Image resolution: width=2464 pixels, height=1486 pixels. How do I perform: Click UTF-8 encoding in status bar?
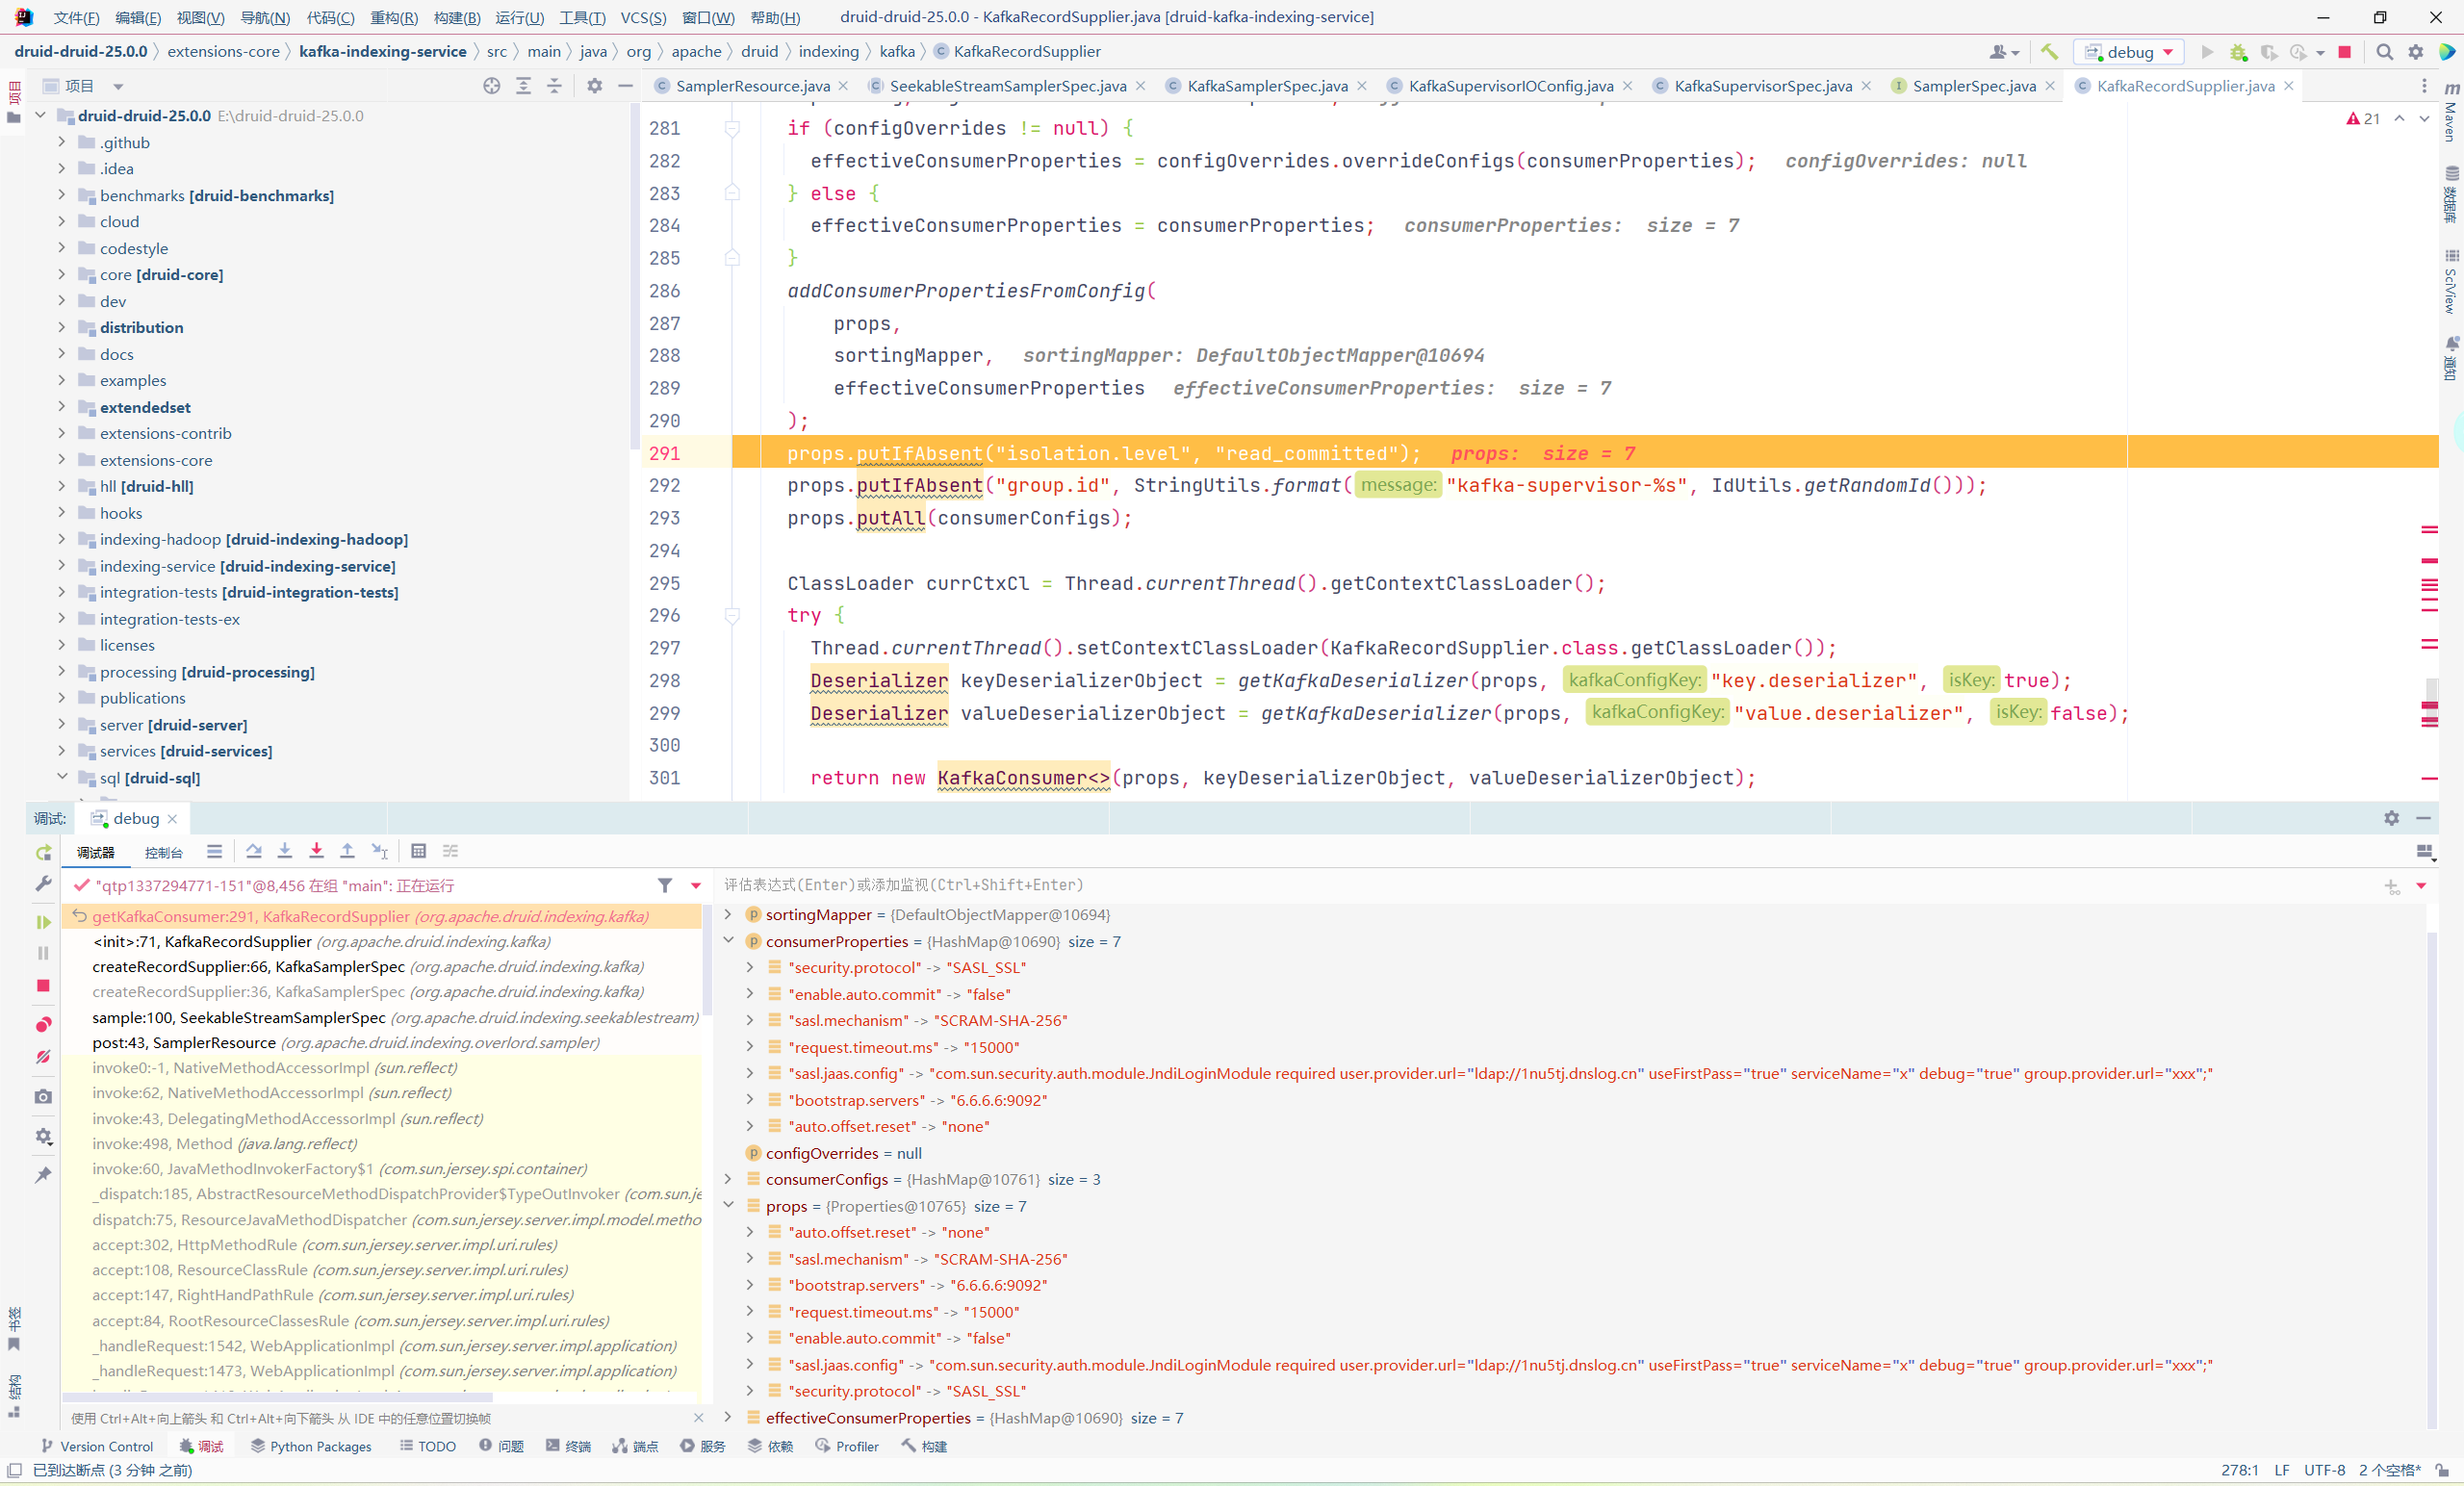tap(2324, 1470)
